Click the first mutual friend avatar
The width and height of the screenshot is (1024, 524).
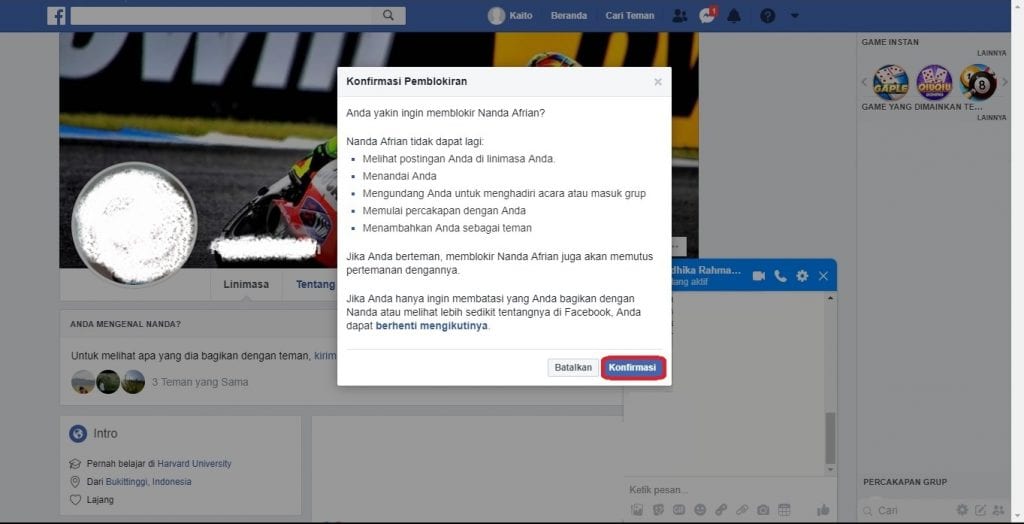[83, 382]
